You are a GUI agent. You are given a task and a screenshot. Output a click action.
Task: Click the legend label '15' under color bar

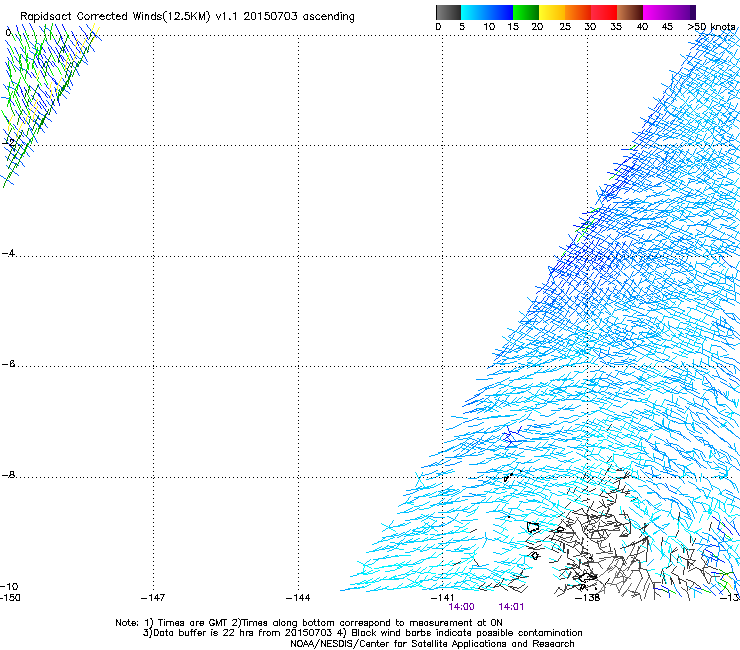click(513, 27)
